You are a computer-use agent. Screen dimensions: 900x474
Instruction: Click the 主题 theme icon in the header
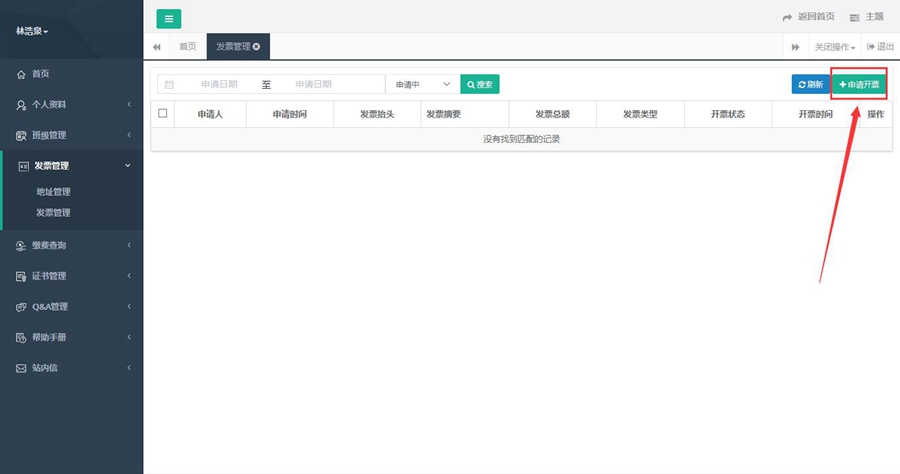point(854,18)
